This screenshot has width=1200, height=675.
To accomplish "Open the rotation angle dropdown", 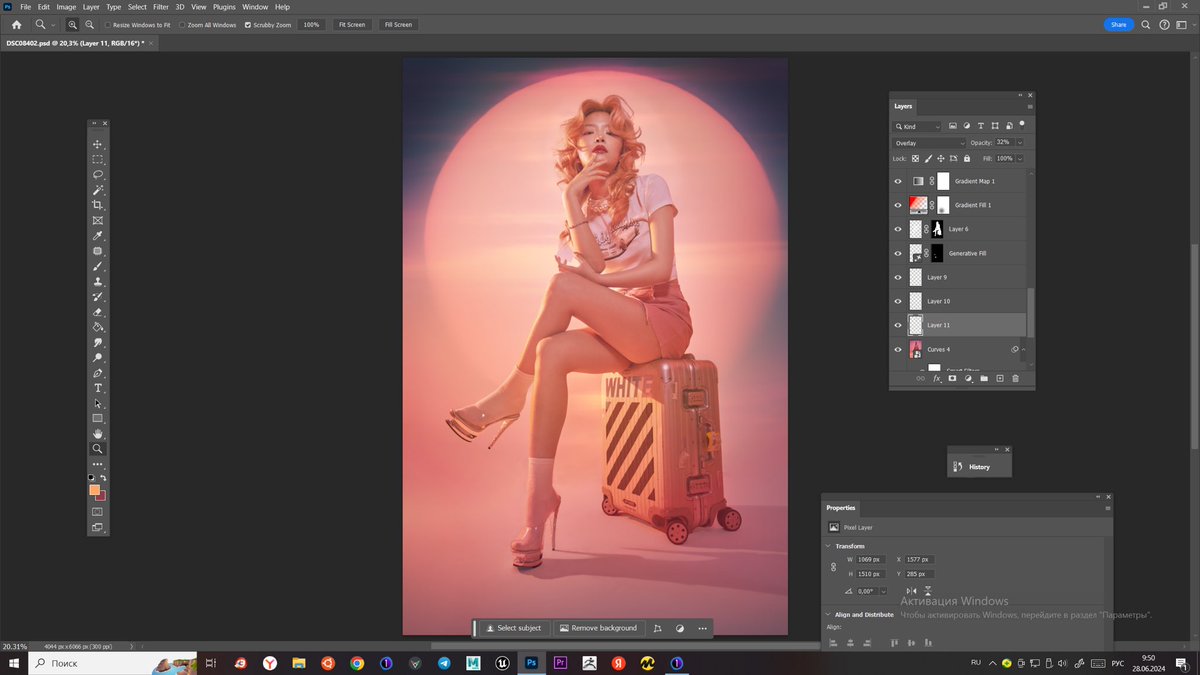I will pyautogui.click(x=883, y=591).
